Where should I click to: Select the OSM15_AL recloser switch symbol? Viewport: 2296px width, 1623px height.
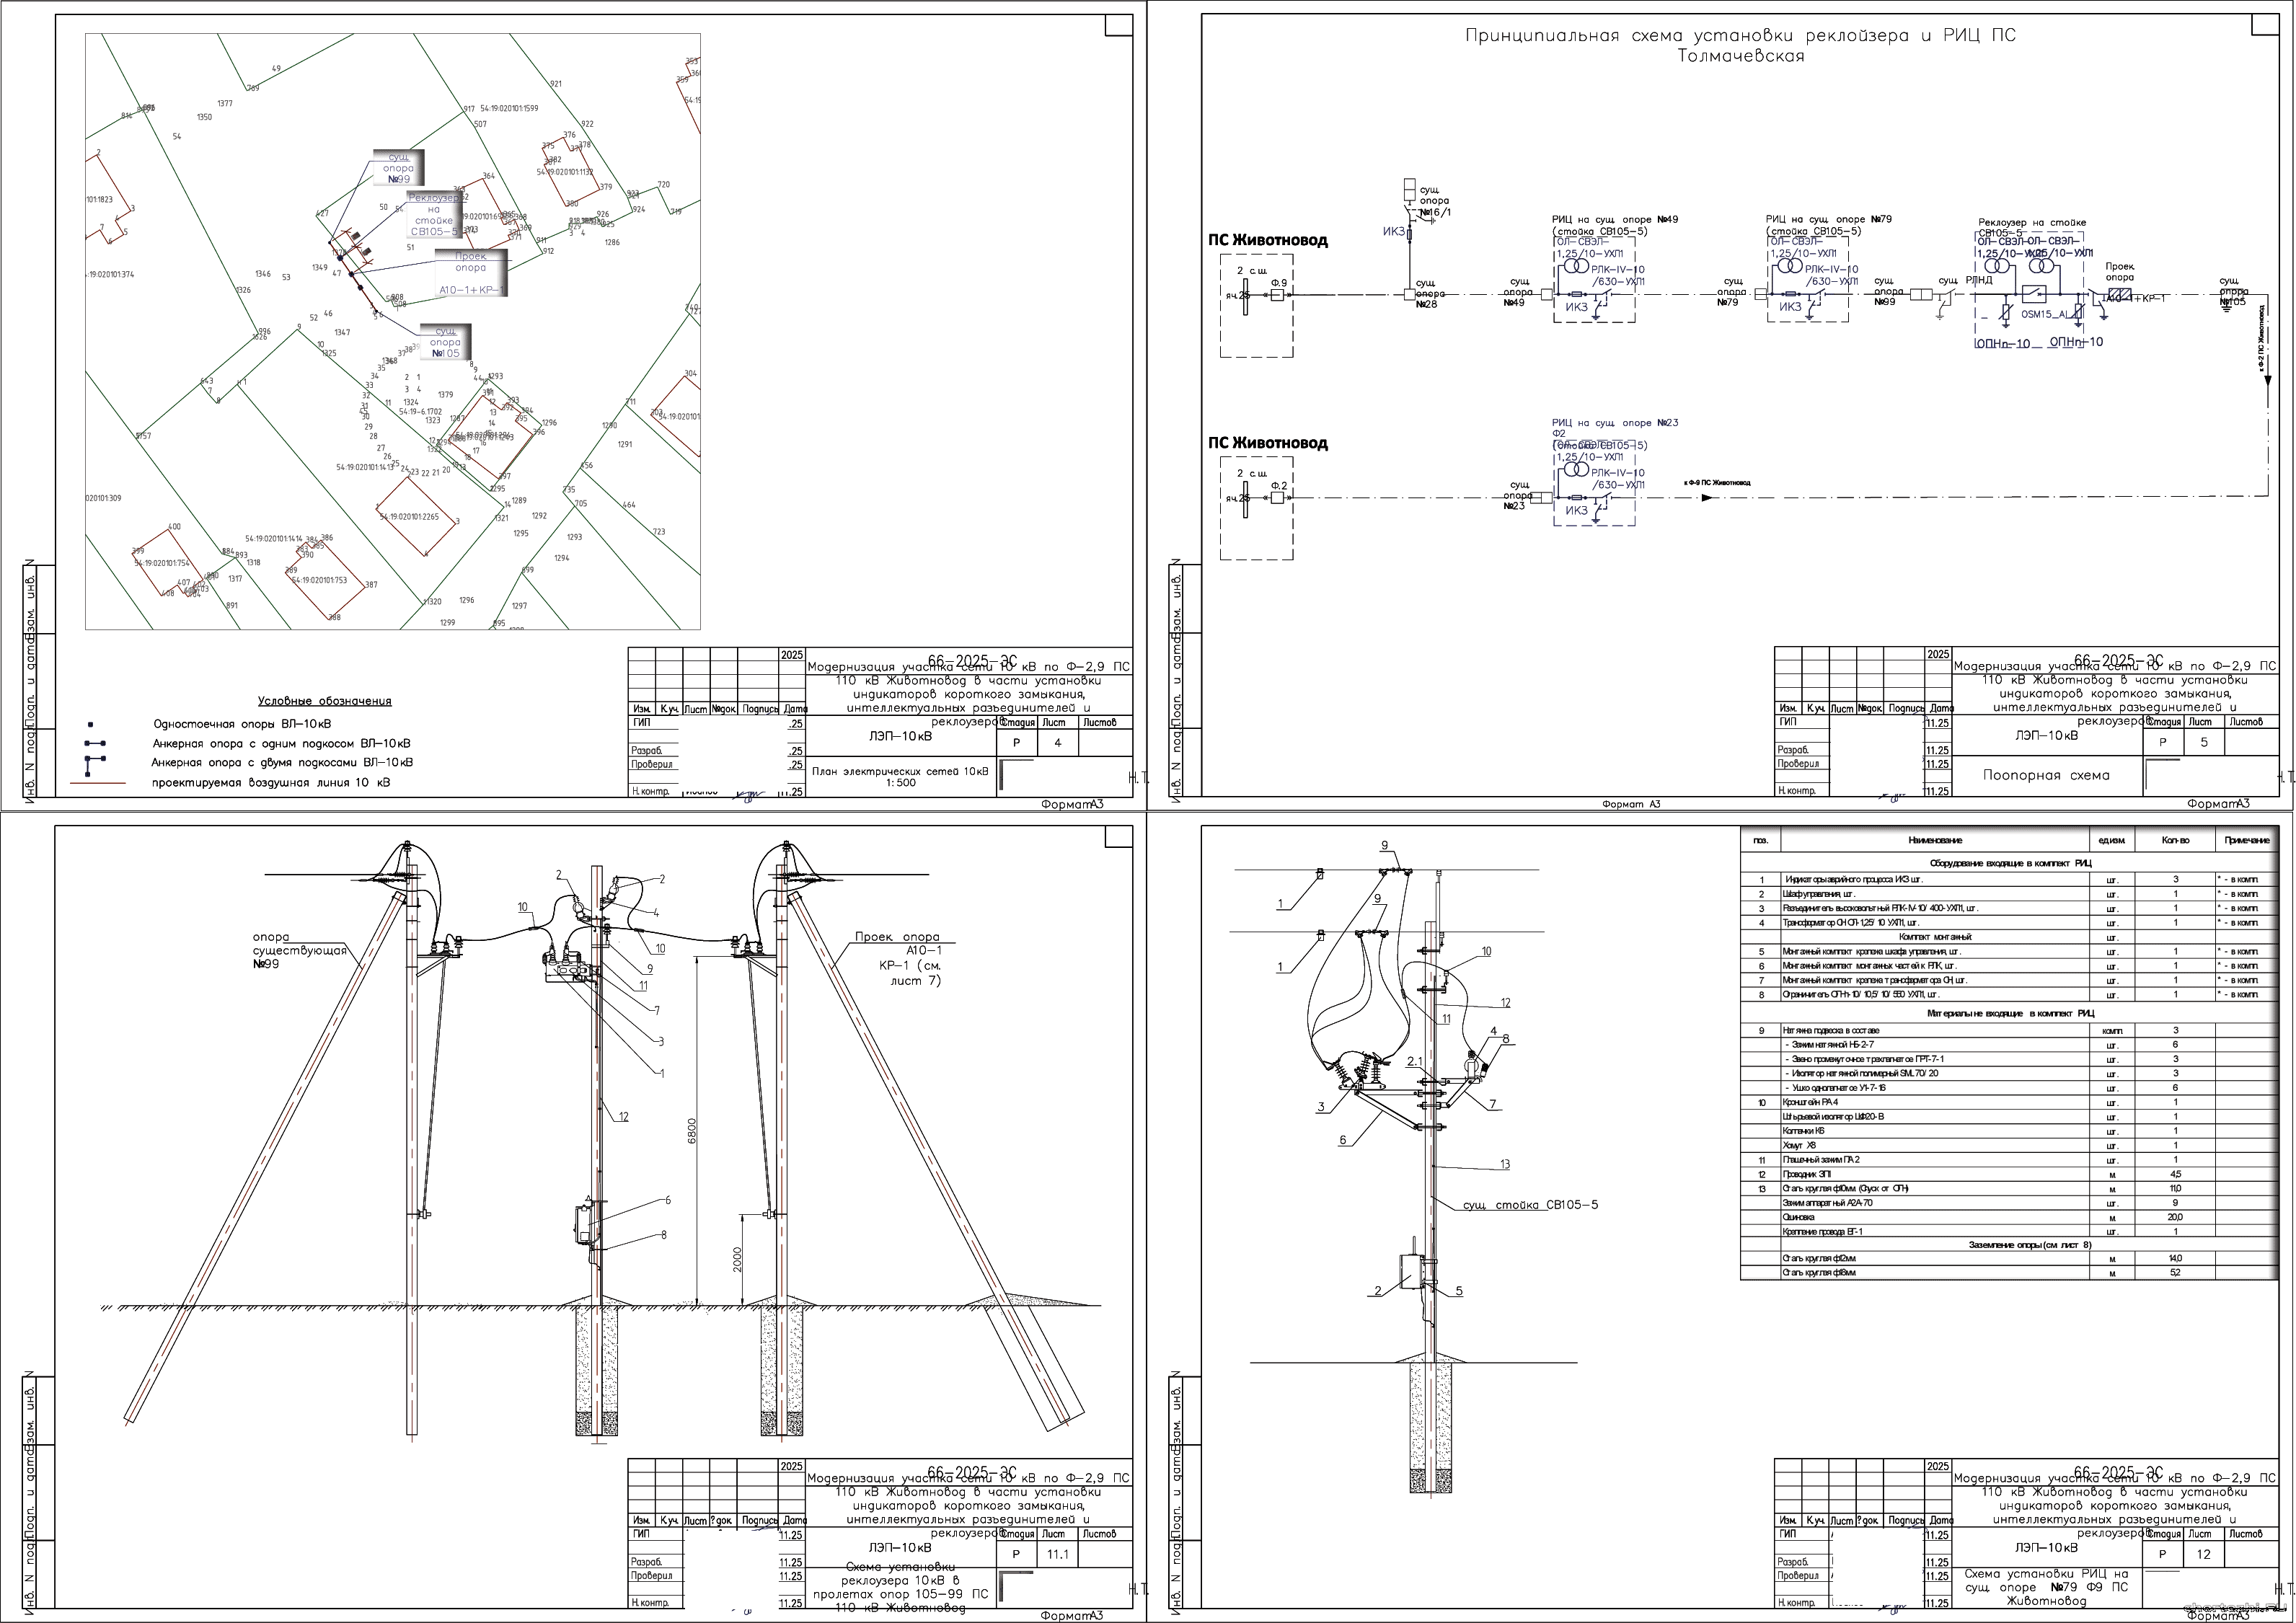pyautogui.click(x=2034, y=293)
